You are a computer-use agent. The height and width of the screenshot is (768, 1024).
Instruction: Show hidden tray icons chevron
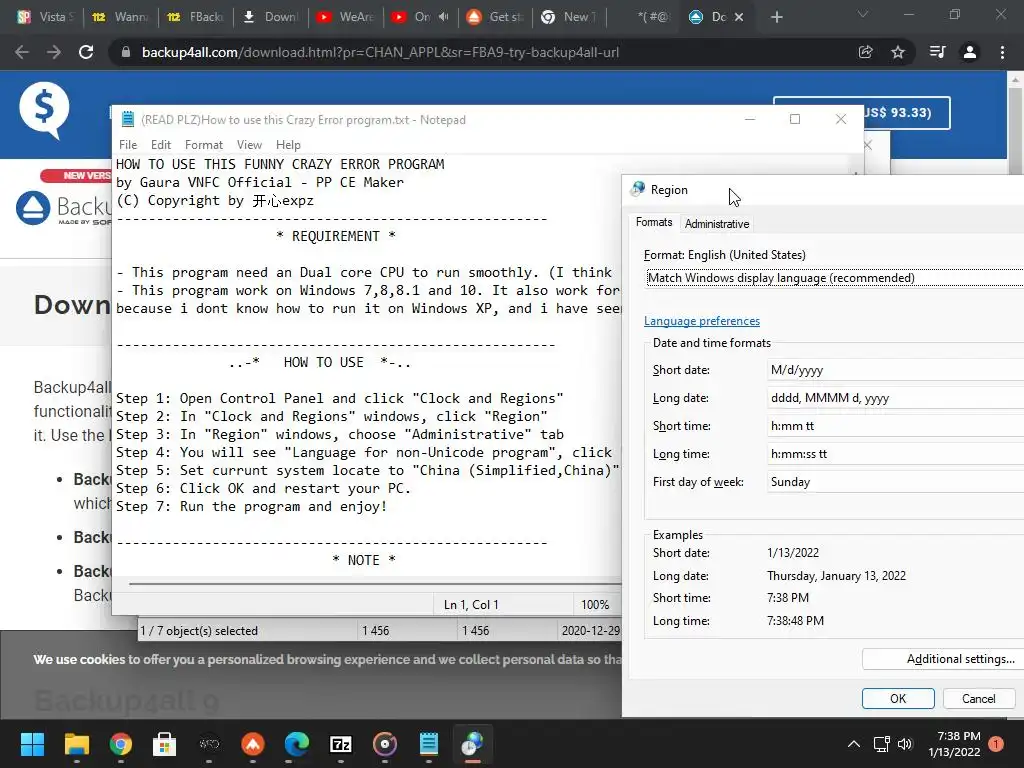click(854, 744)
